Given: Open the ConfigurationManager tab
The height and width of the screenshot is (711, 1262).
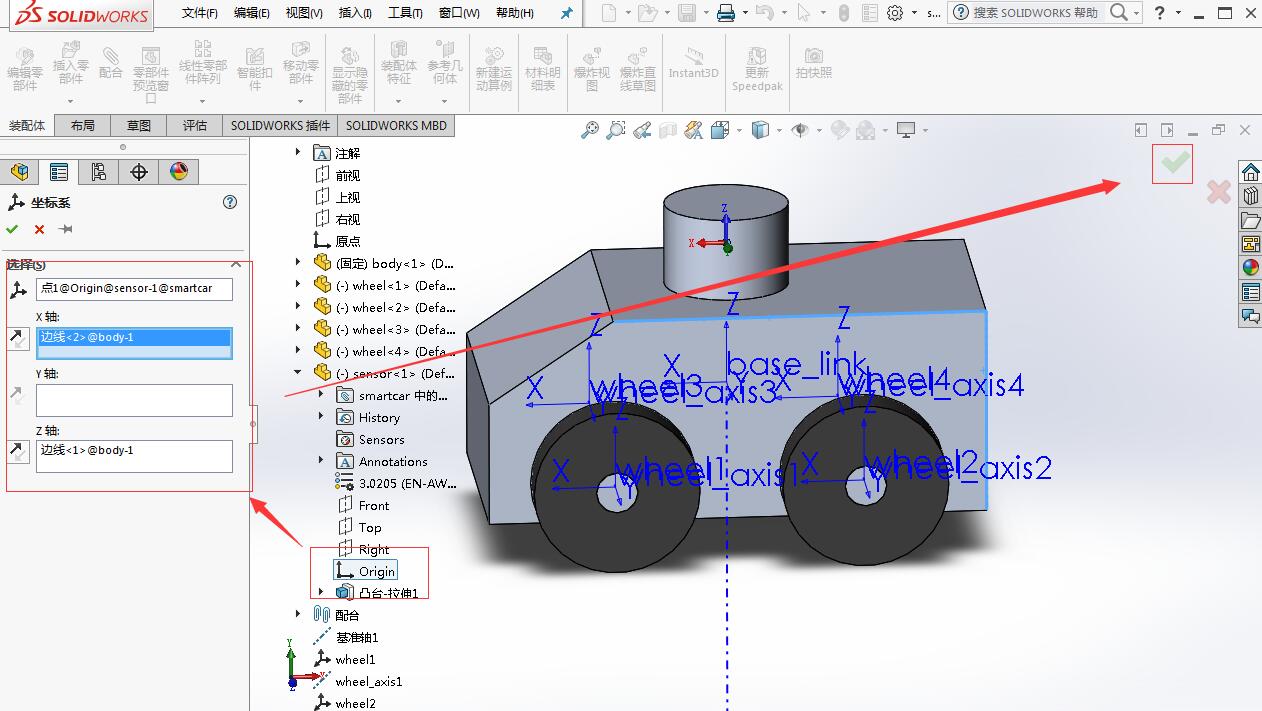Looking at the screenshot, I should (x=98, y=172).
